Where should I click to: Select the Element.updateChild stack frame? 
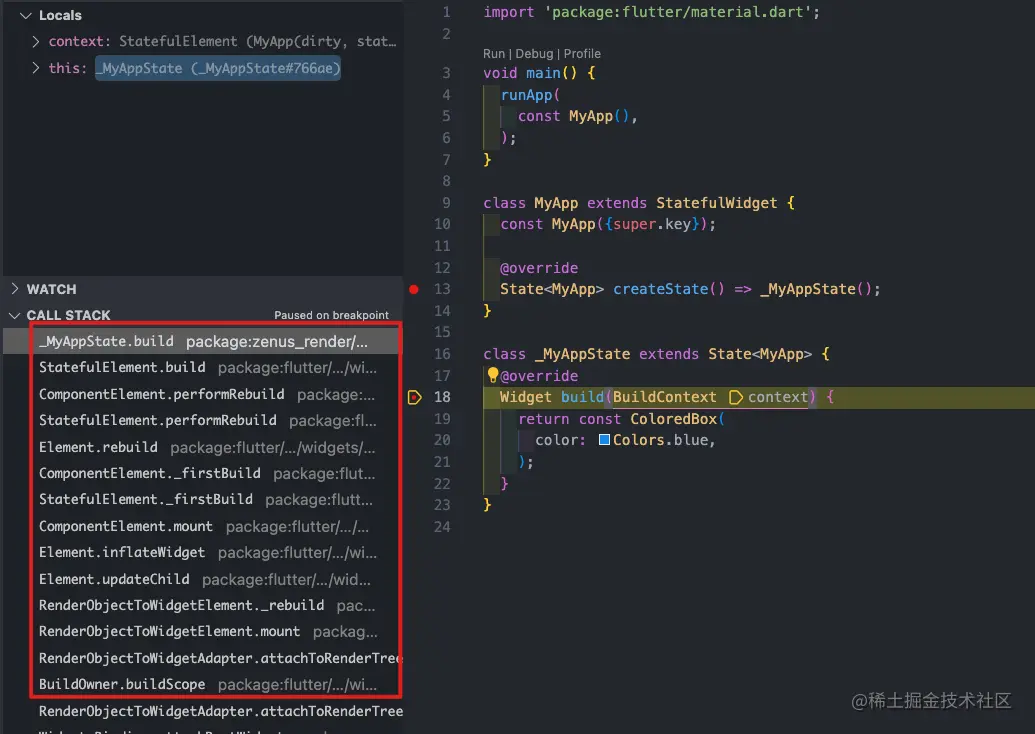click(203, 579)
